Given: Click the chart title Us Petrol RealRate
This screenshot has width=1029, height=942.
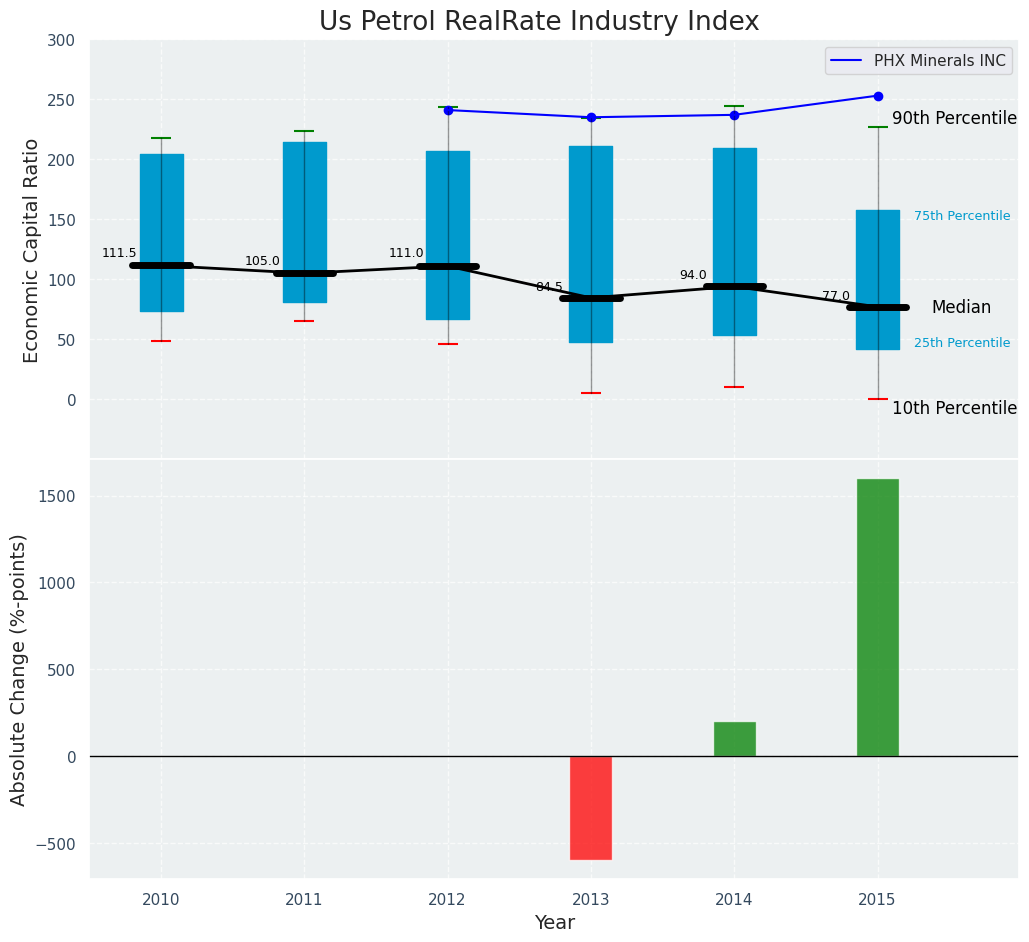Looking at the screenshot, I should click(x=539, y=22).
